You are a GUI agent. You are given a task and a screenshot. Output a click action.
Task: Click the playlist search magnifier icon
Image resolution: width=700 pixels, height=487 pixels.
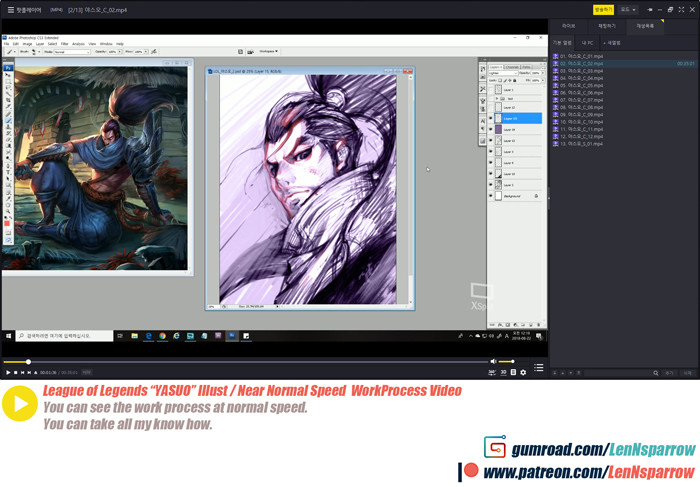pyautogui.click(x=656, y=373)
